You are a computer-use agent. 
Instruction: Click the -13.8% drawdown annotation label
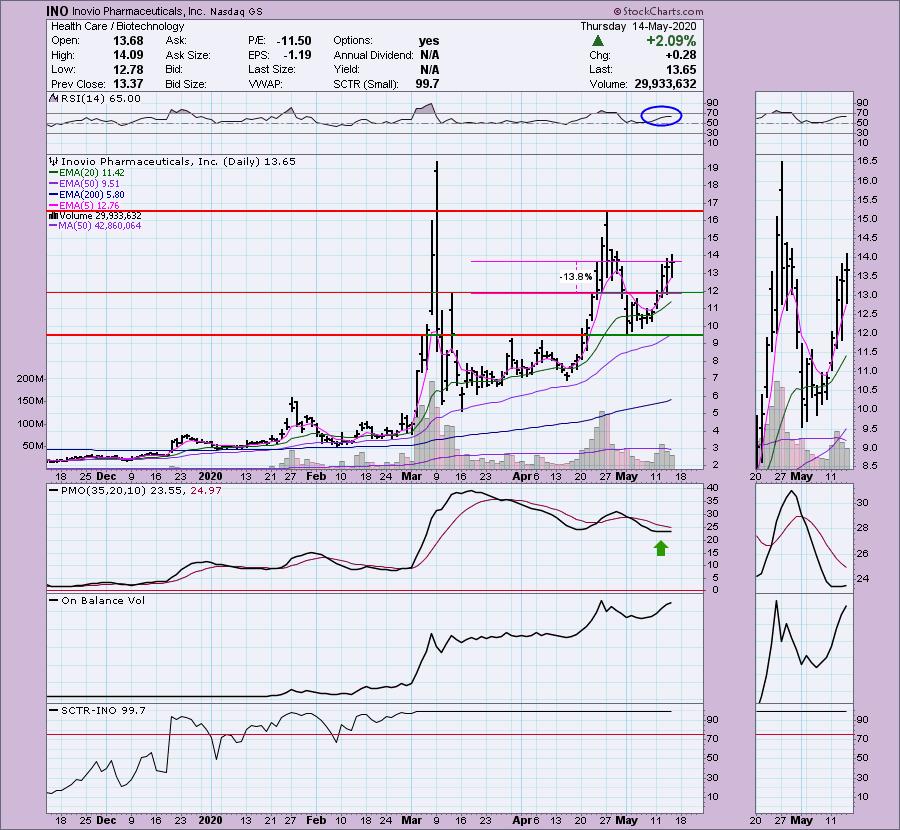point(576,277)
